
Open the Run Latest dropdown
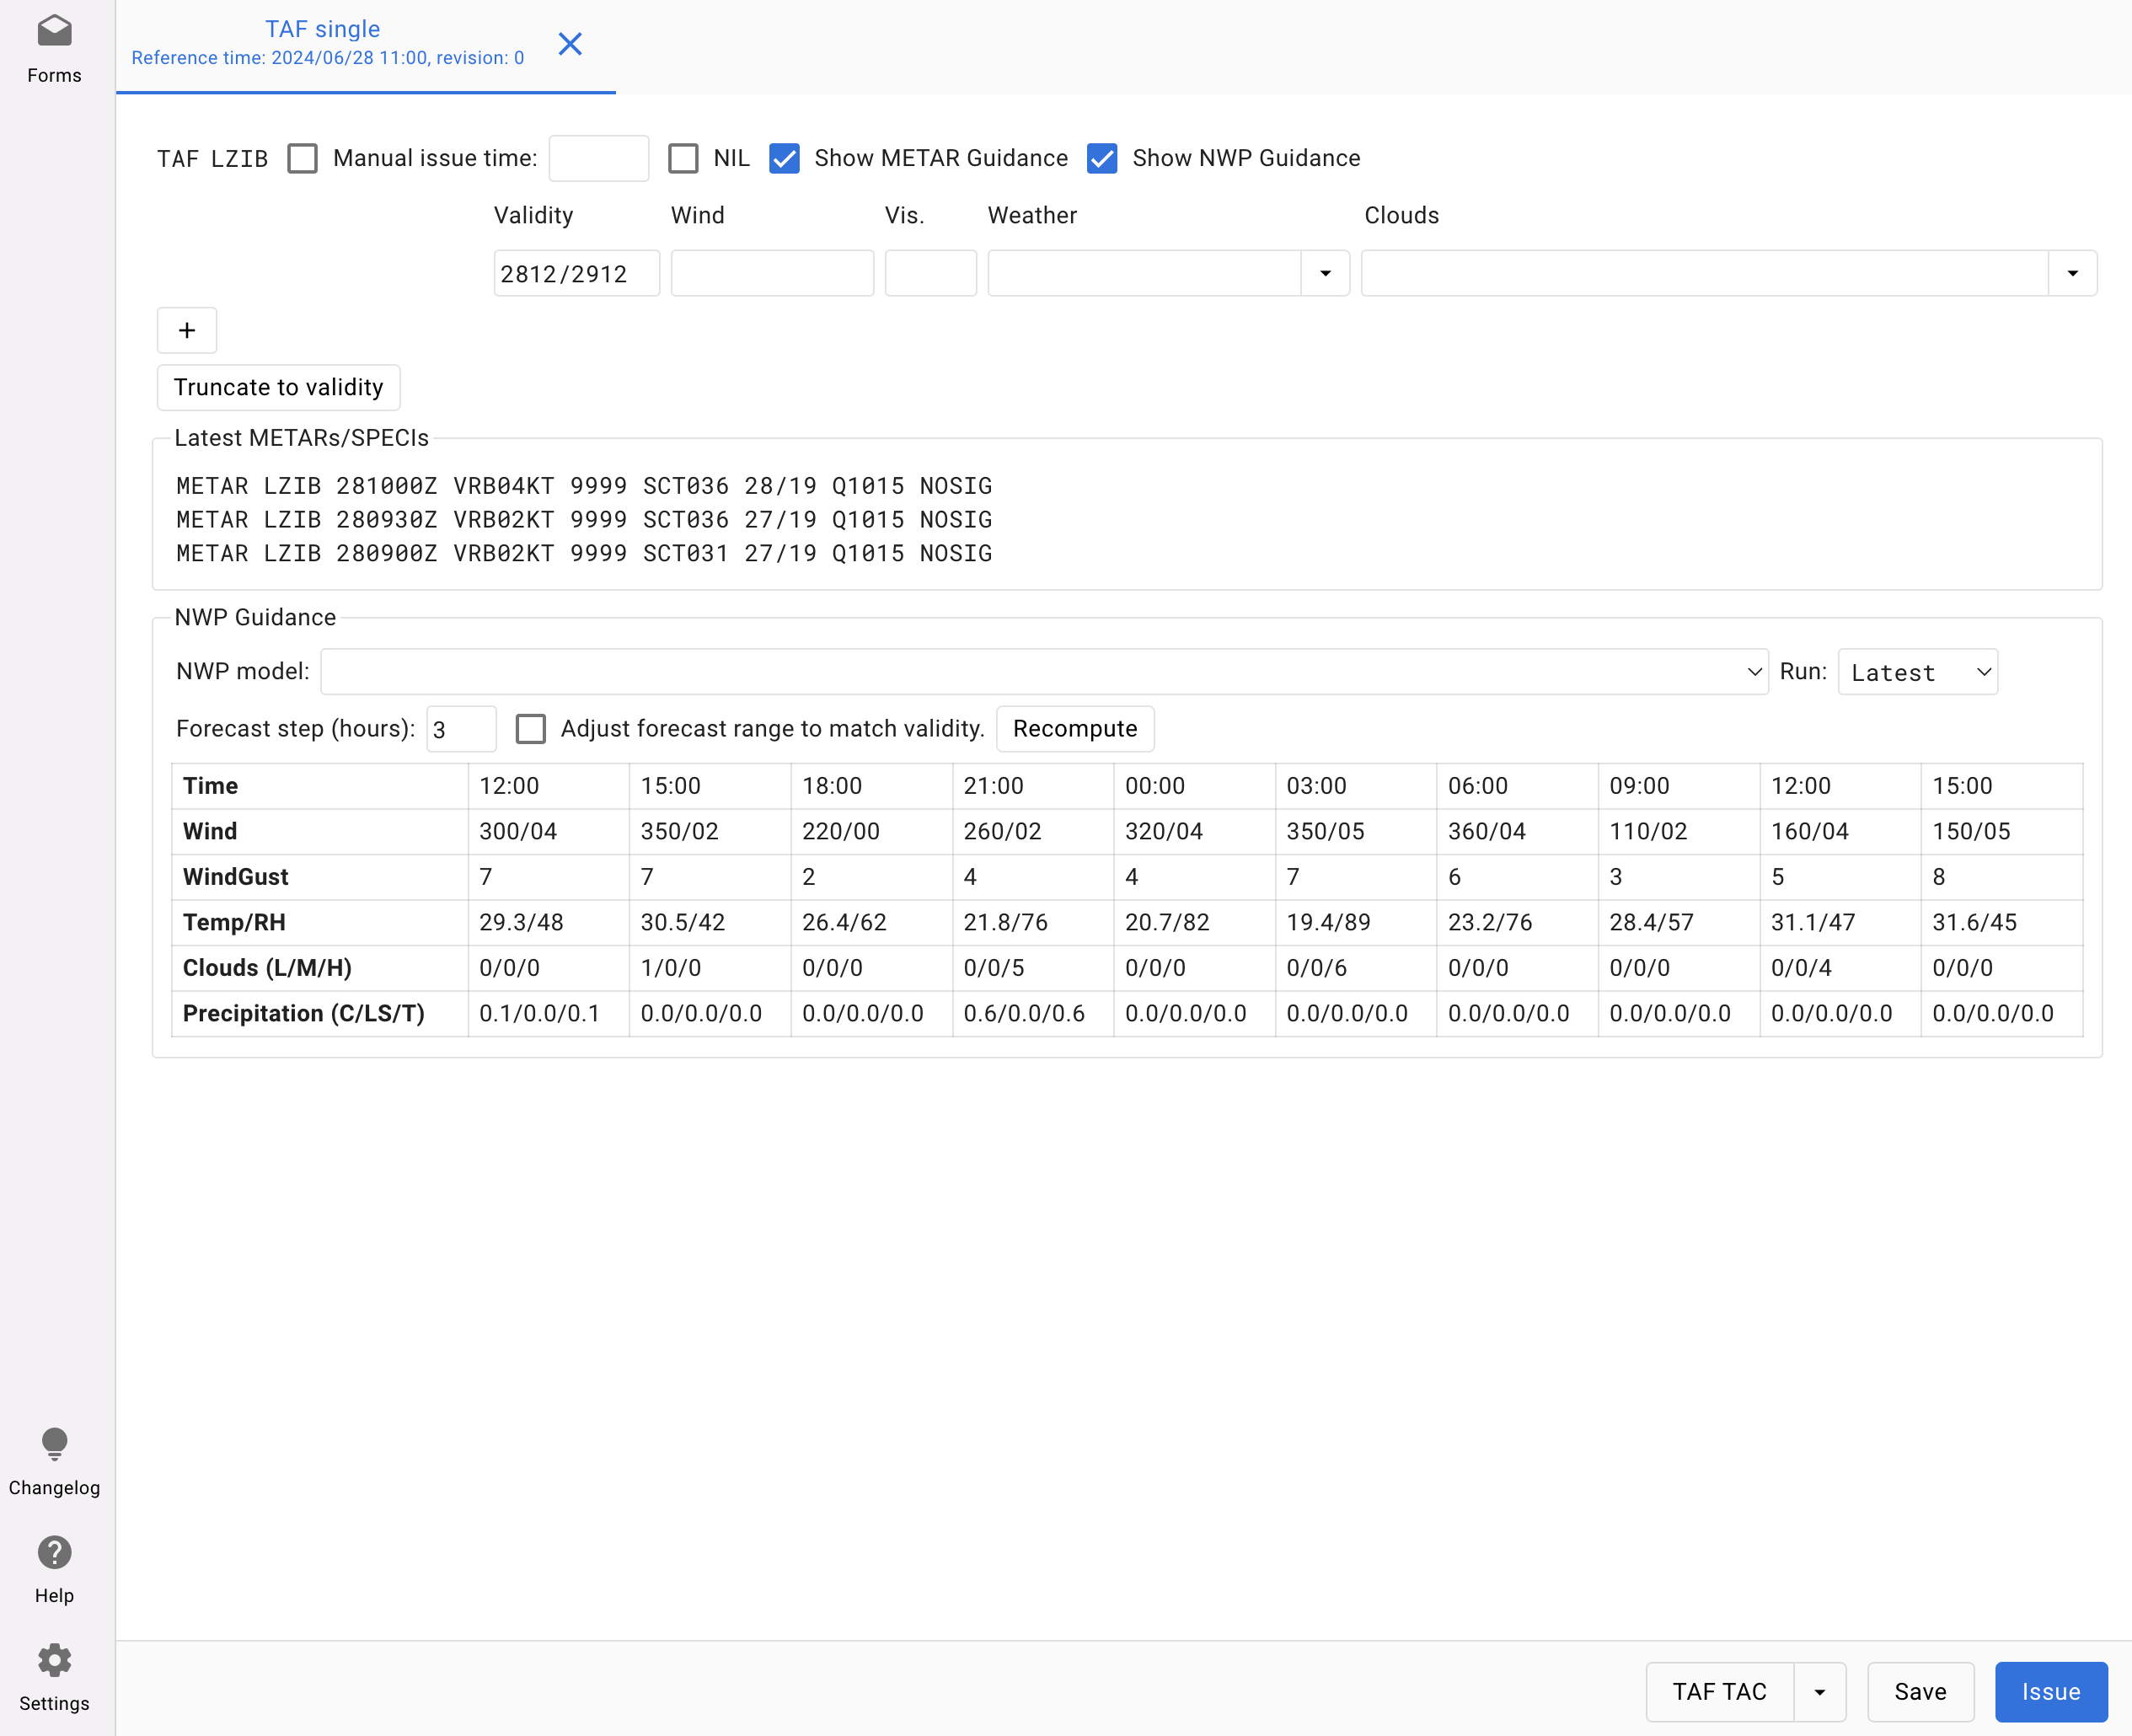[1917, 672]
